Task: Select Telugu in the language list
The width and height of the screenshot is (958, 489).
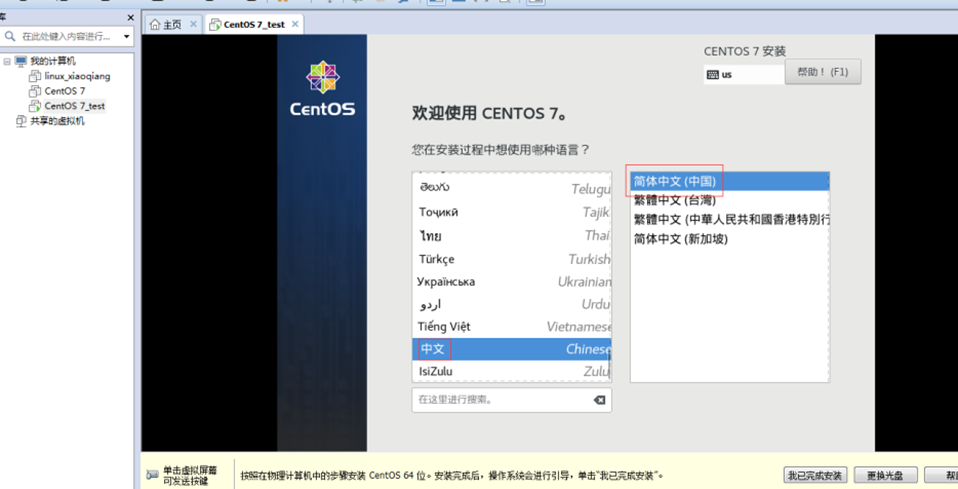Action: [x=511, y=189]
